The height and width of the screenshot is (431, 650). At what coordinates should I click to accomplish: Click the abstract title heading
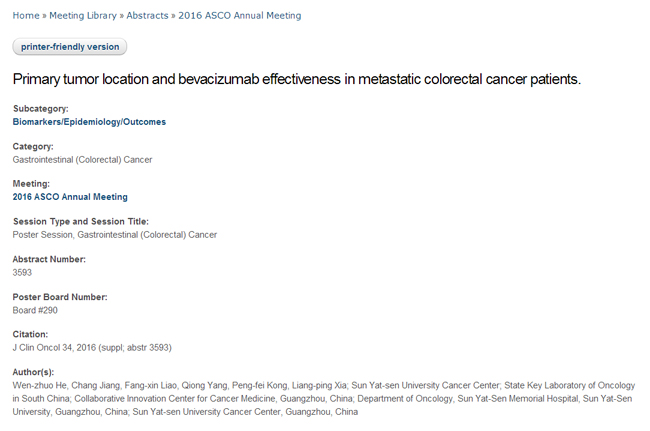[296, 78]
